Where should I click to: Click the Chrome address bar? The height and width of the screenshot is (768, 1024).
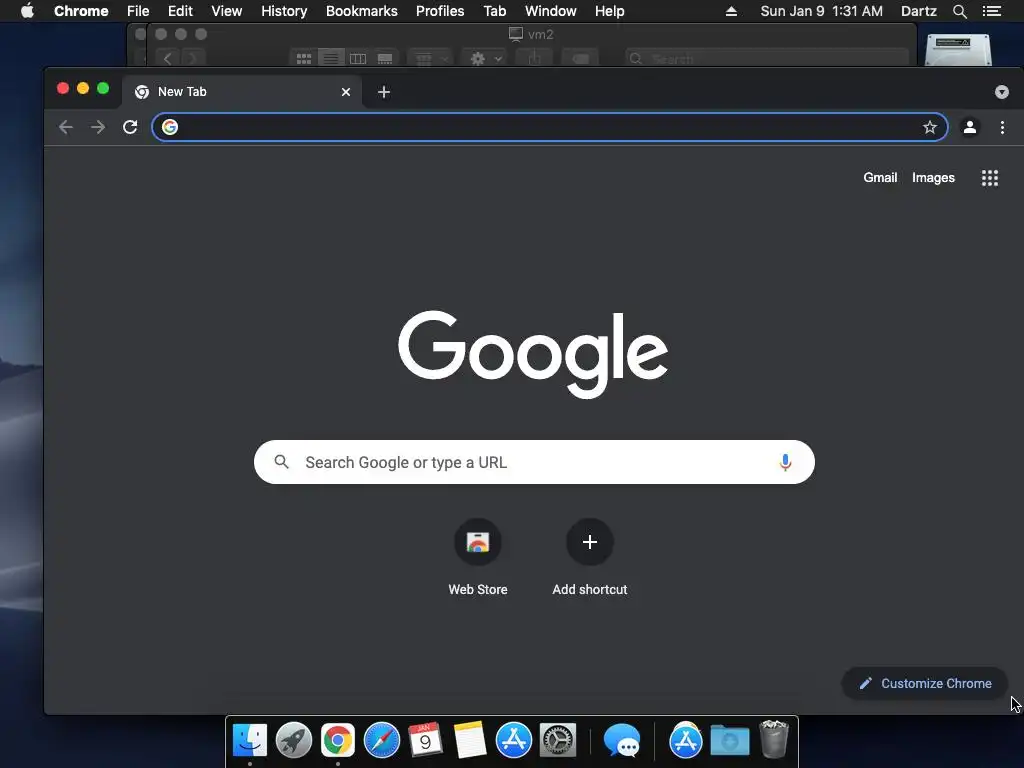tap(549, 127)
